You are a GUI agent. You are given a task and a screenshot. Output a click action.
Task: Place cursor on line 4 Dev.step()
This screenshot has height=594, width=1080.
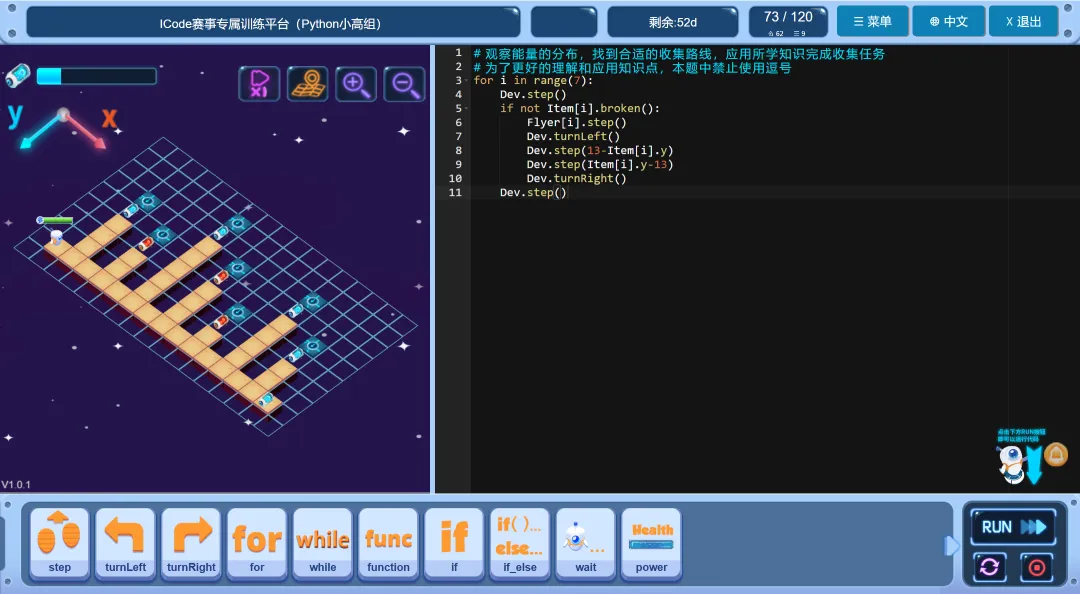pyautogui.click(x=532, y=94)
